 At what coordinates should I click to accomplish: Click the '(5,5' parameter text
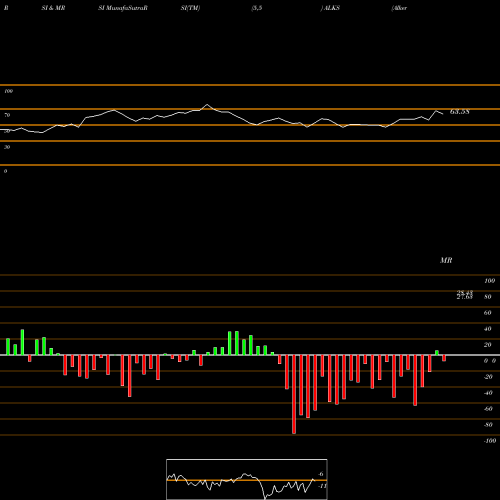click(x=257, y=8)
